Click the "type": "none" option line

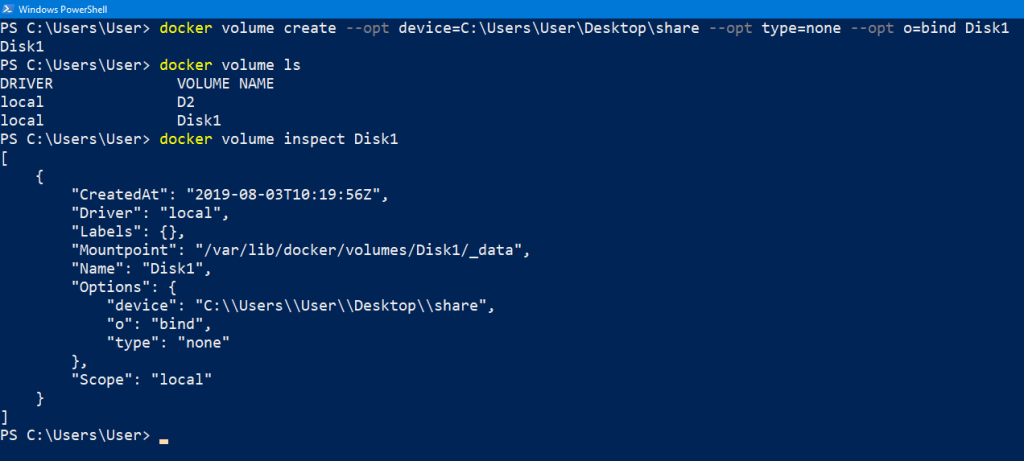[x=168, y=342]
